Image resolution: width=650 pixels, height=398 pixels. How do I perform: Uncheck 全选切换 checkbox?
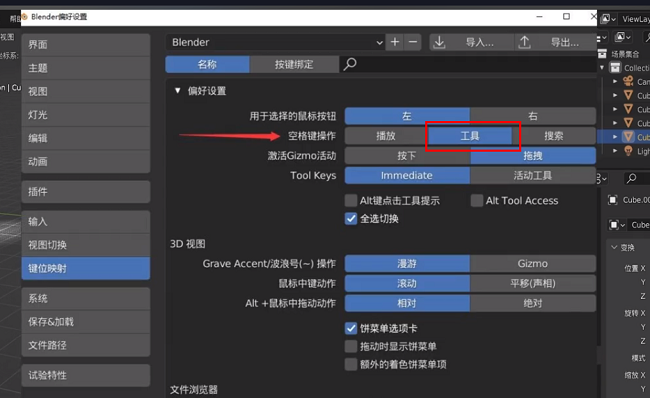351,218
